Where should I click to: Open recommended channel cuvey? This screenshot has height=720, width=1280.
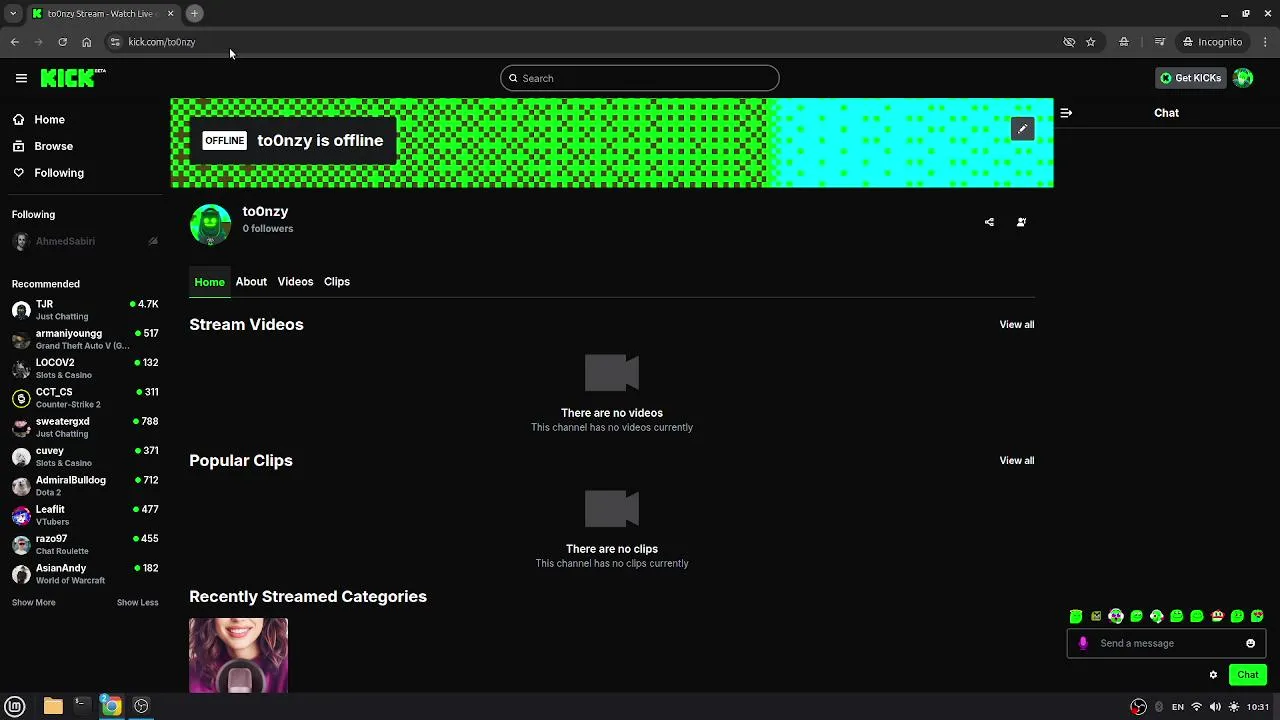[x=85, y=456]
